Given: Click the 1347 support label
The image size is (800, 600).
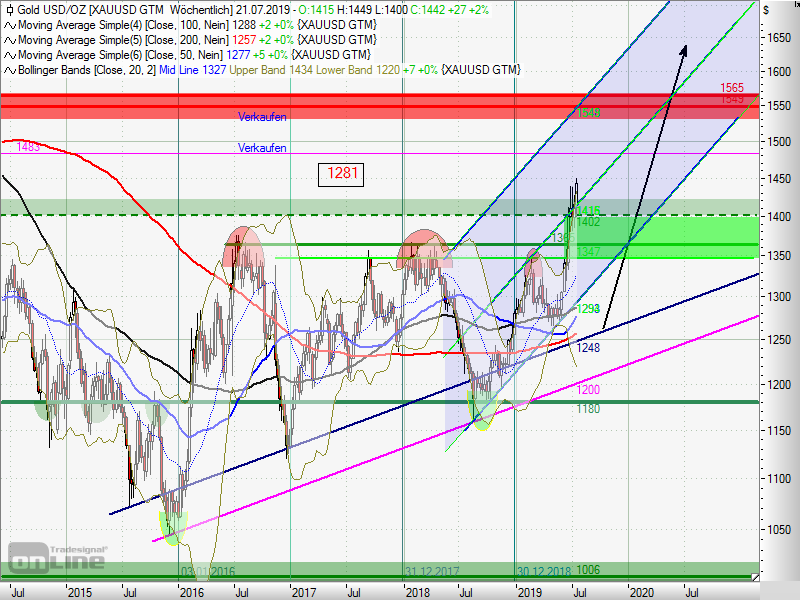Looking at the screenshot, I should pyautogui.click(x=588, y=252).
